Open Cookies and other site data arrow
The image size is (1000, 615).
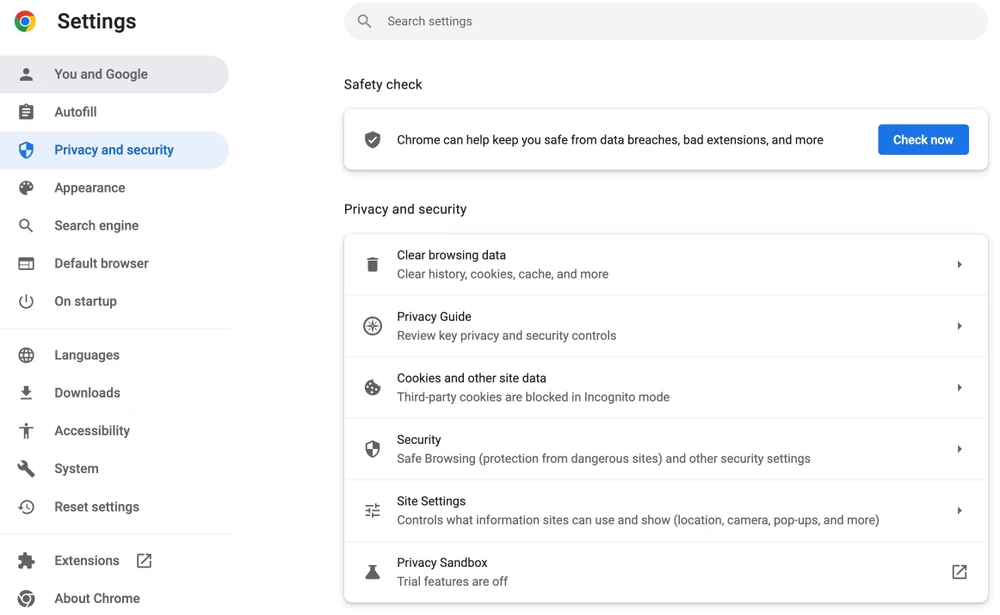tap(959, 388)
